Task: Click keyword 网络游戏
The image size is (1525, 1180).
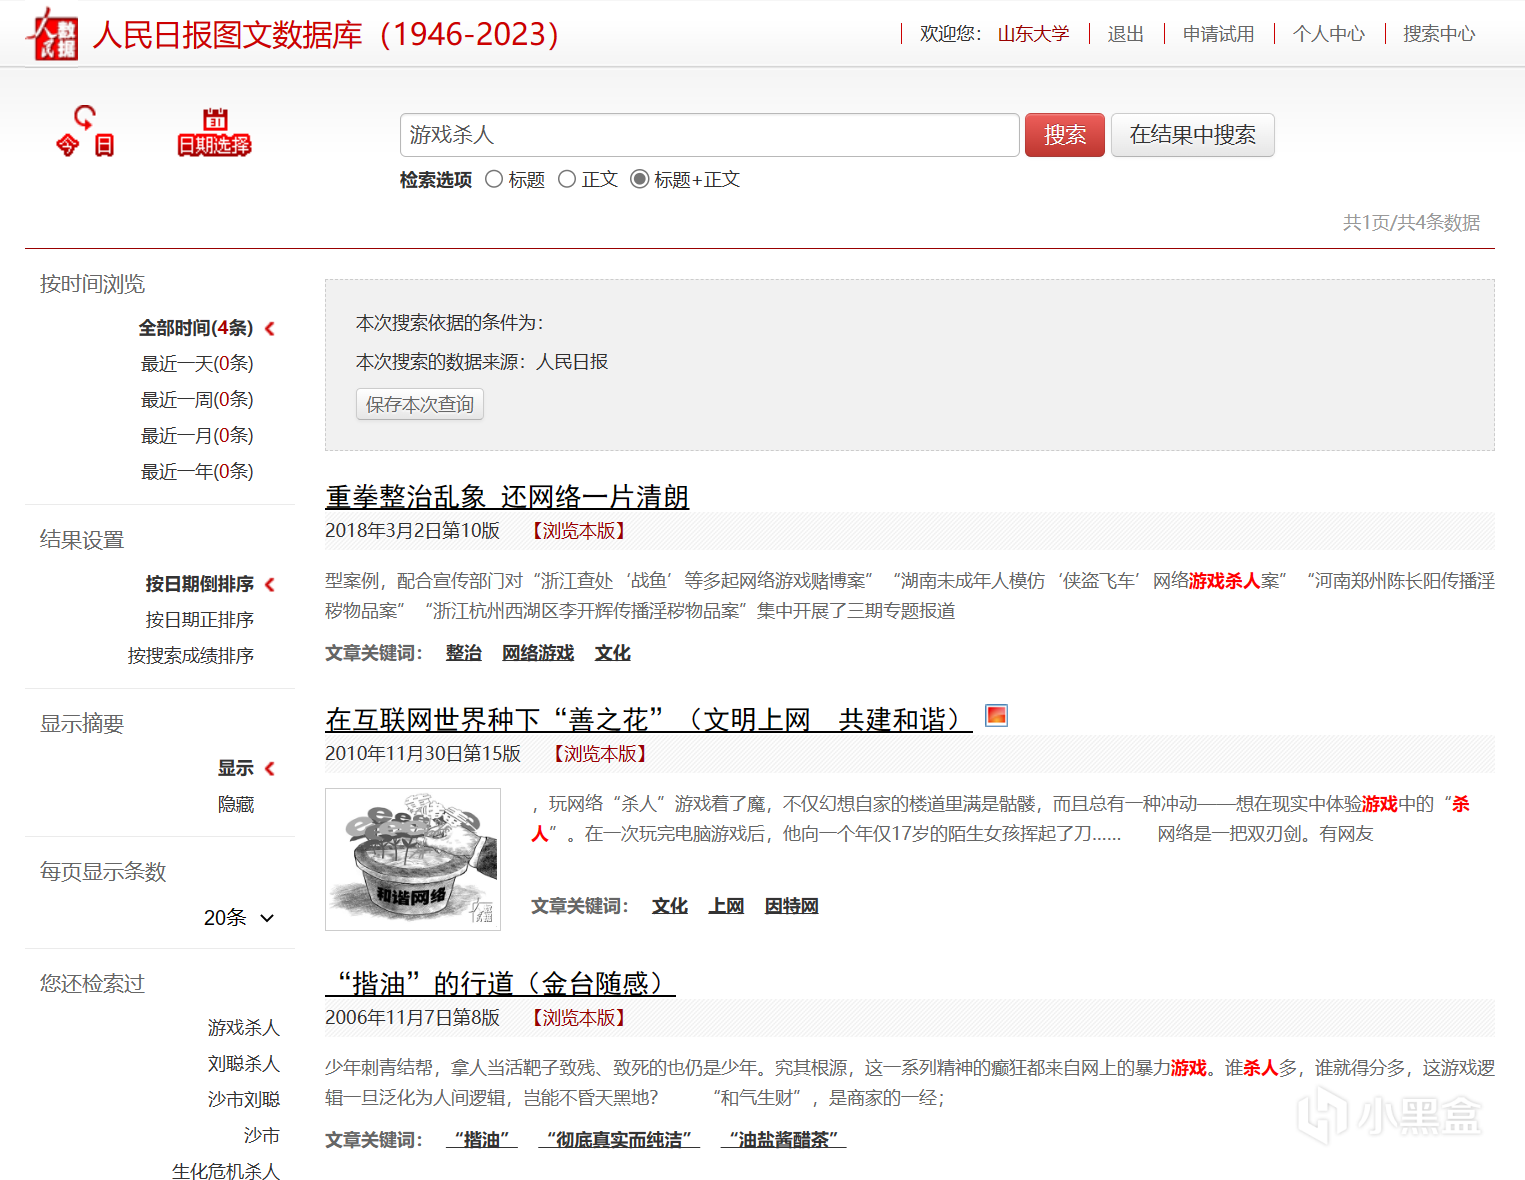Action: pyautogui.click(x=538, y=653)
